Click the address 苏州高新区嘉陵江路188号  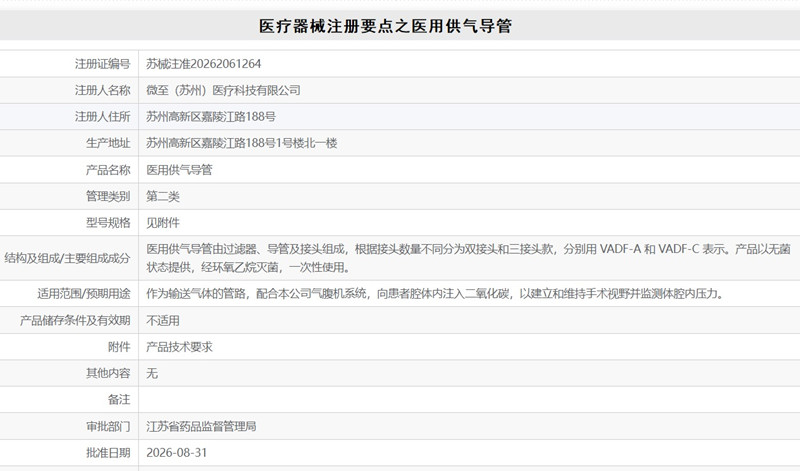[x=211, y=117]
